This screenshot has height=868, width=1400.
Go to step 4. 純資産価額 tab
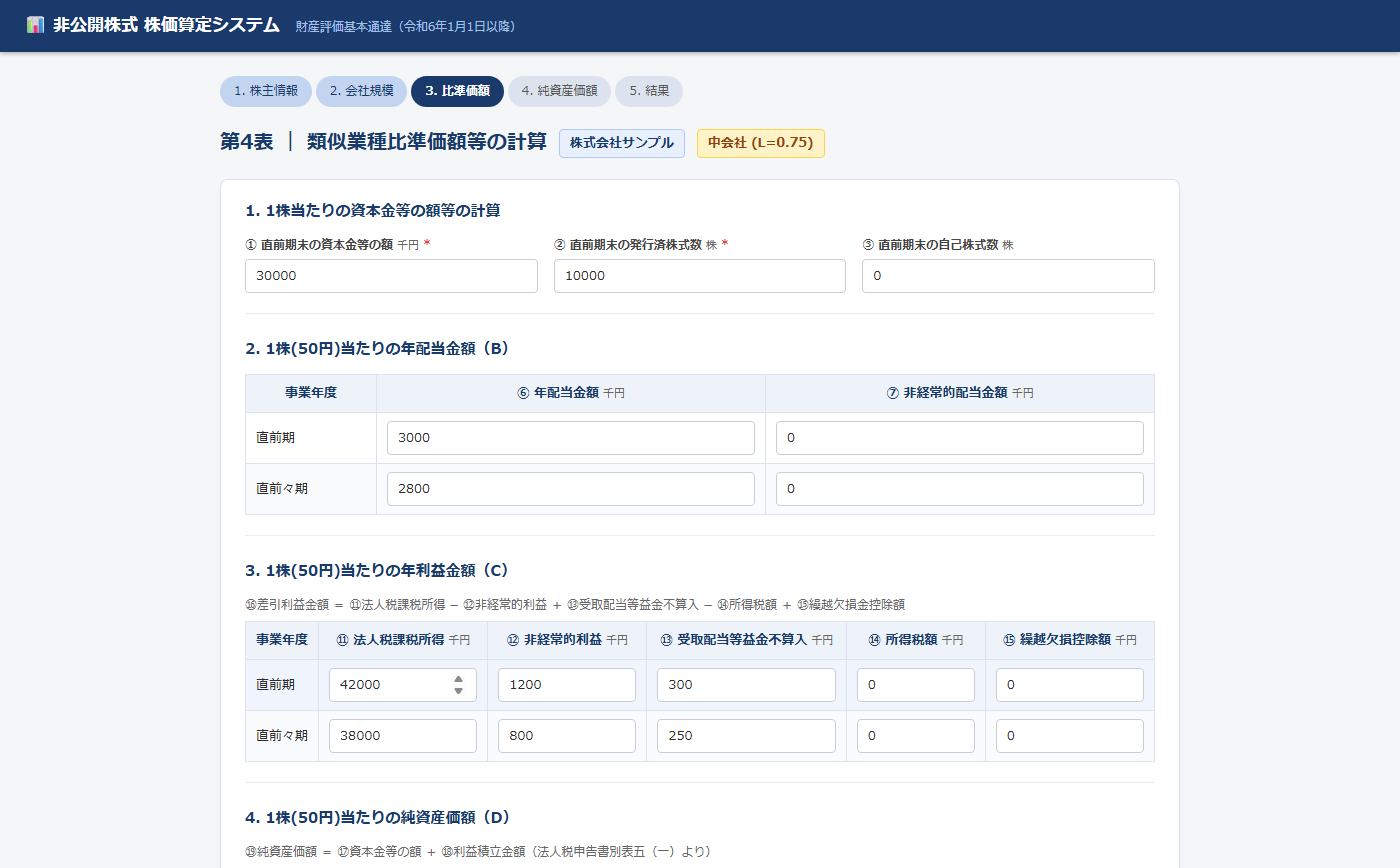point(559,91)
